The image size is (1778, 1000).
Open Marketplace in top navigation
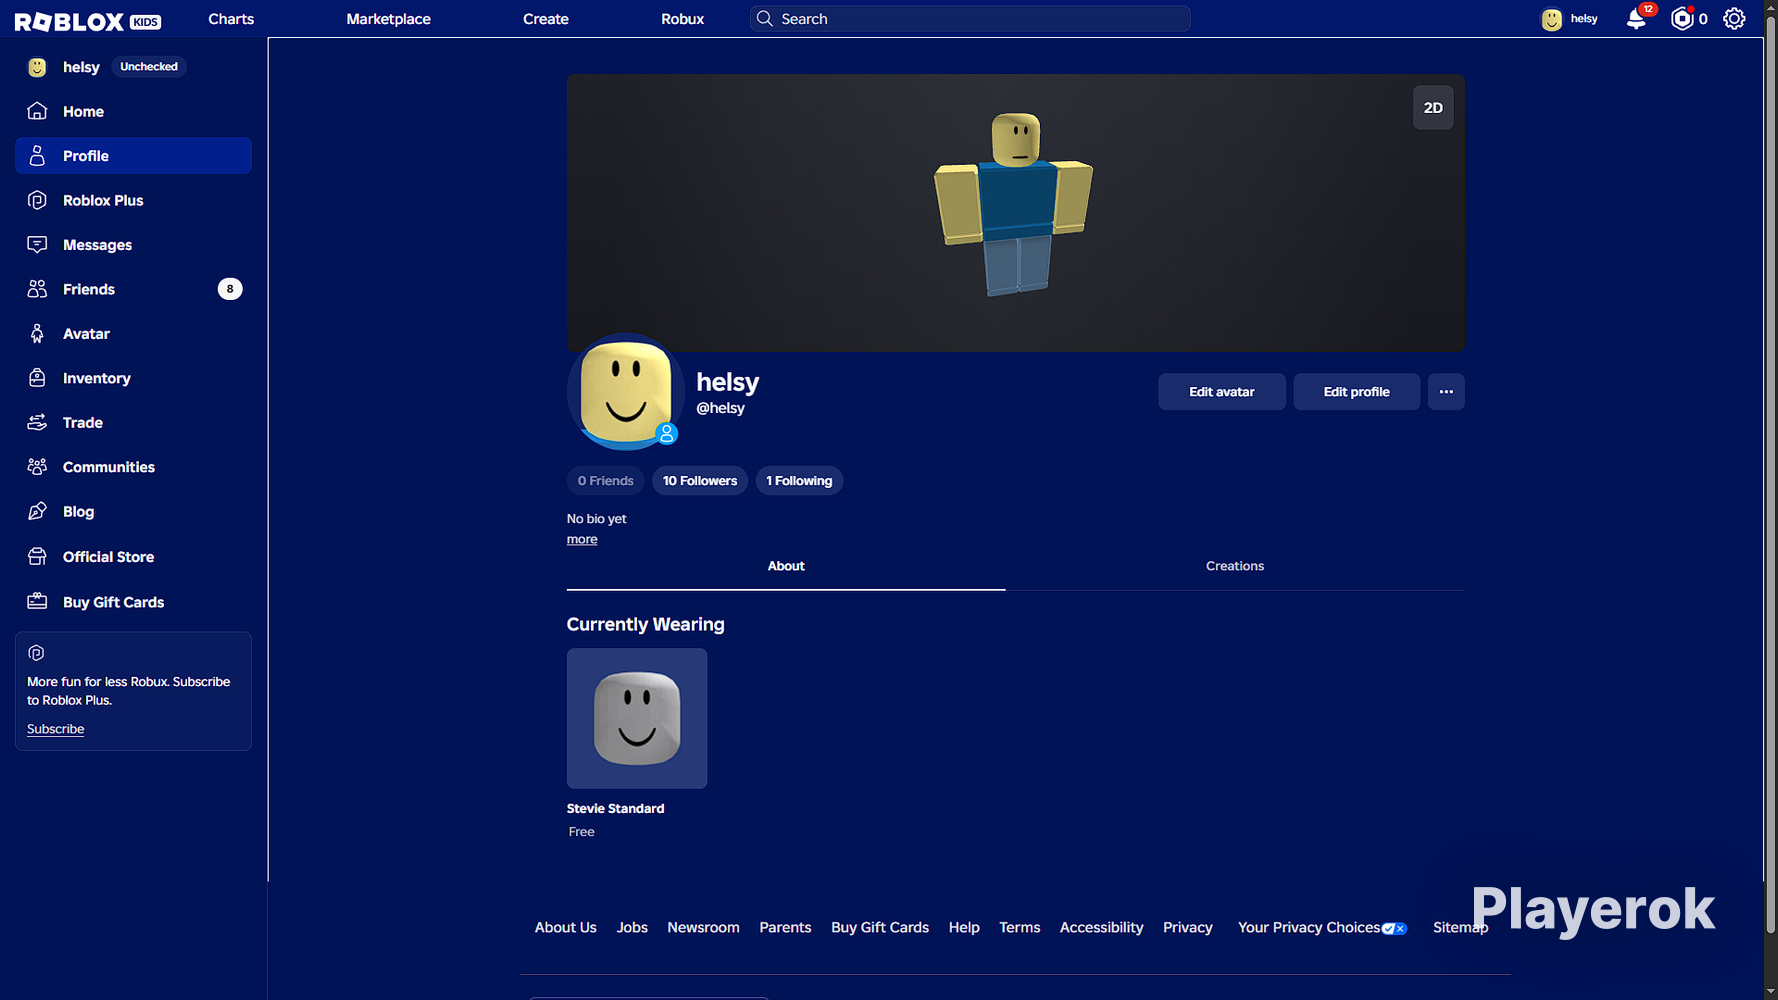pyautogui.click(x=389, y=19)
